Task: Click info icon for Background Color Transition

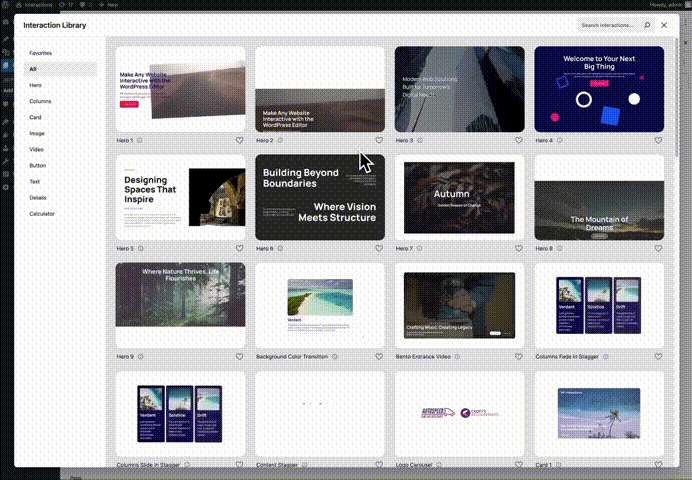Action: click(334, 356)
